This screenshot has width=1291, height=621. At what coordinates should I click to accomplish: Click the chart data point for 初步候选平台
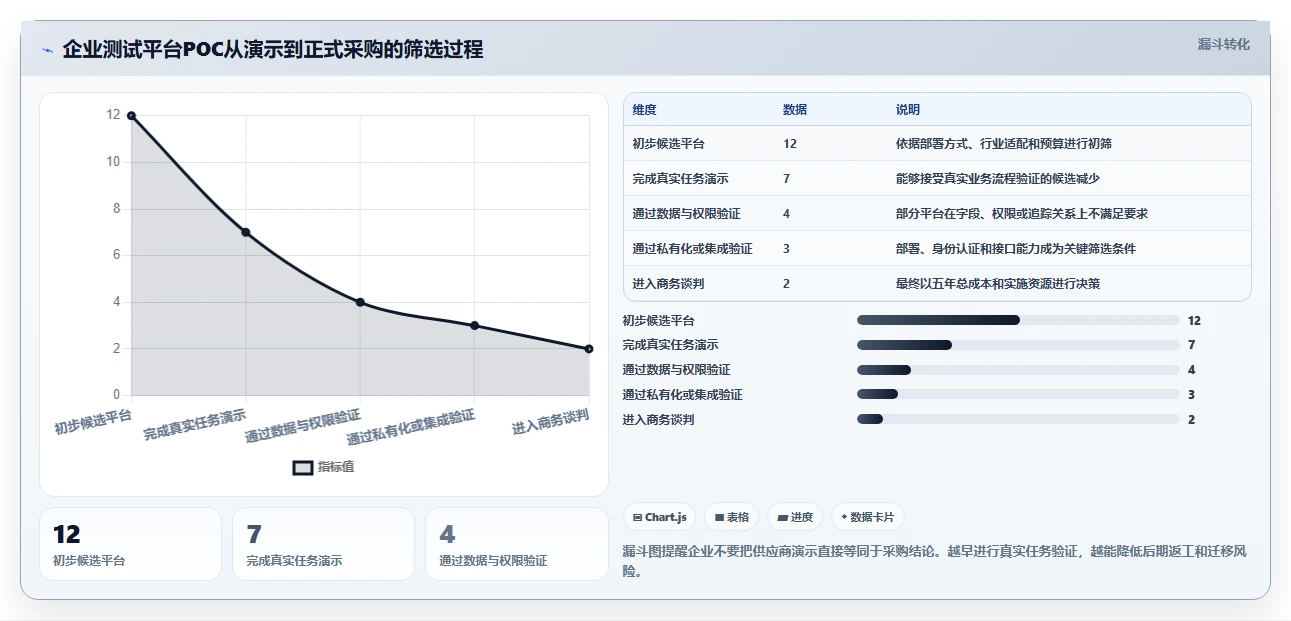pos(131,116)
